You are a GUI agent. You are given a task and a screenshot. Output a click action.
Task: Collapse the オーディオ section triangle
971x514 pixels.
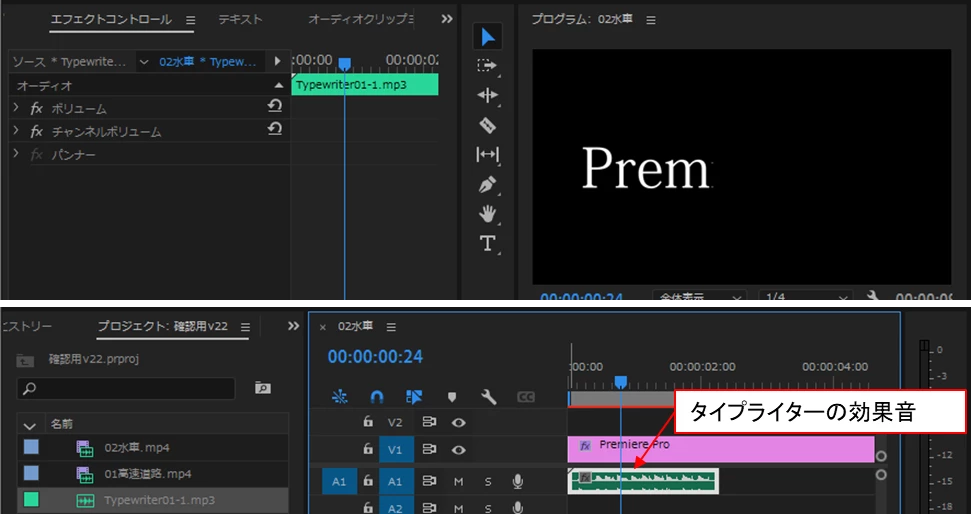[x=279, y=85]
